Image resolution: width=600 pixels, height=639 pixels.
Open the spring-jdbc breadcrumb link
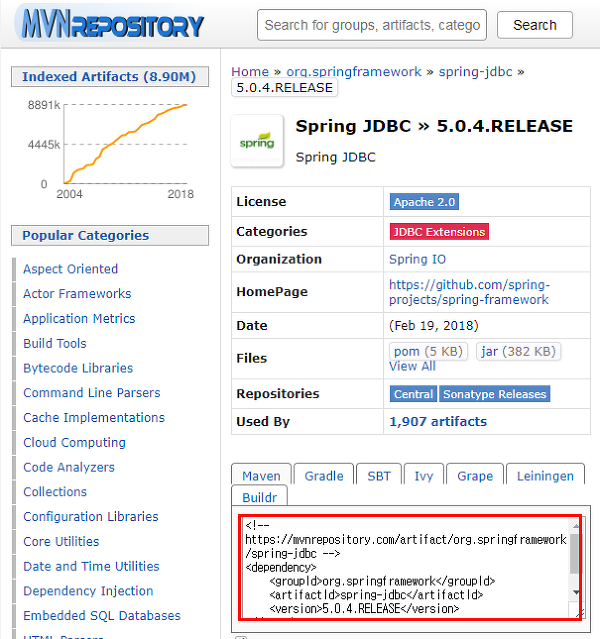pyautogui.click(x=475, y=72)
